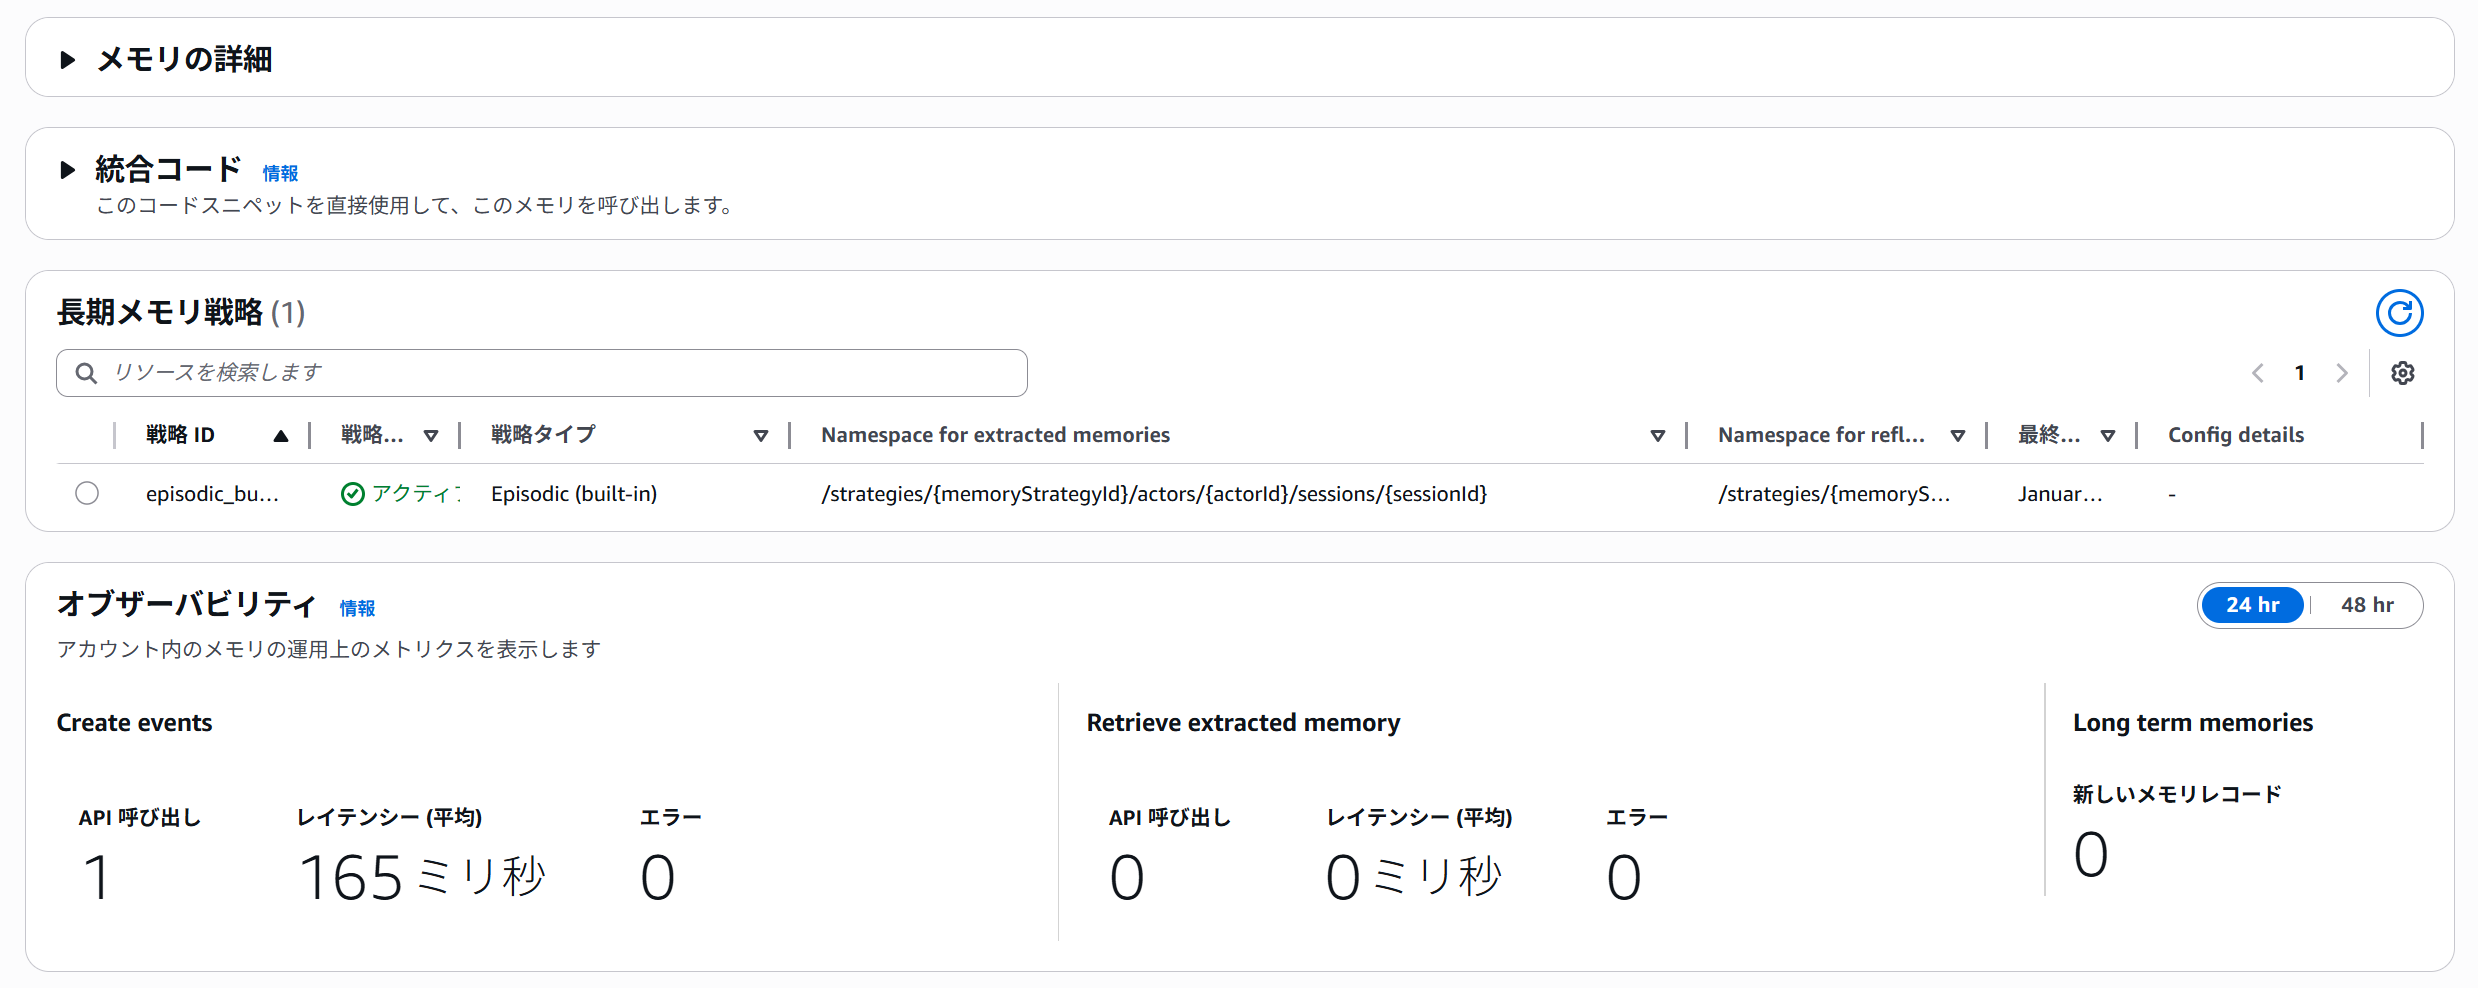Switch observability range to 48 hr
The width and height of the screenshot is (2478, 988).
click(x=2366, y=605)
